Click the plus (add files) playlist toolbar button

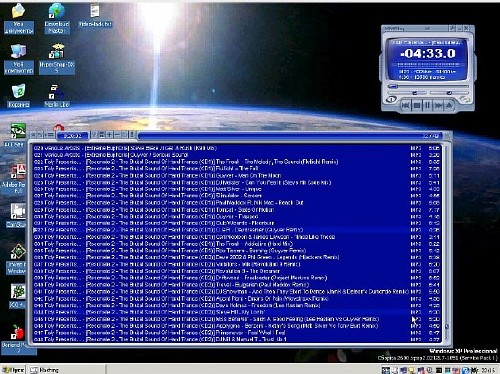click(x=110, y=135)
